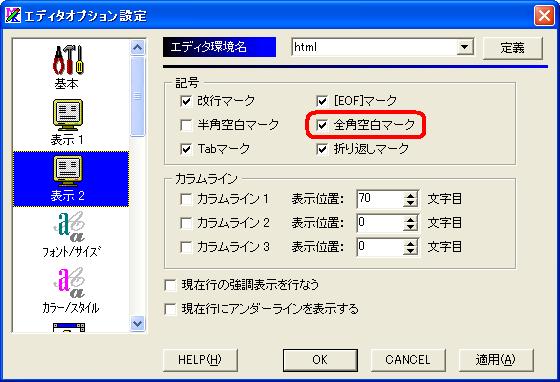This screenshot has width=560, height=382.
Task: Enable the カラムライン 3 checkbox
Action: [x=186, y=247]
